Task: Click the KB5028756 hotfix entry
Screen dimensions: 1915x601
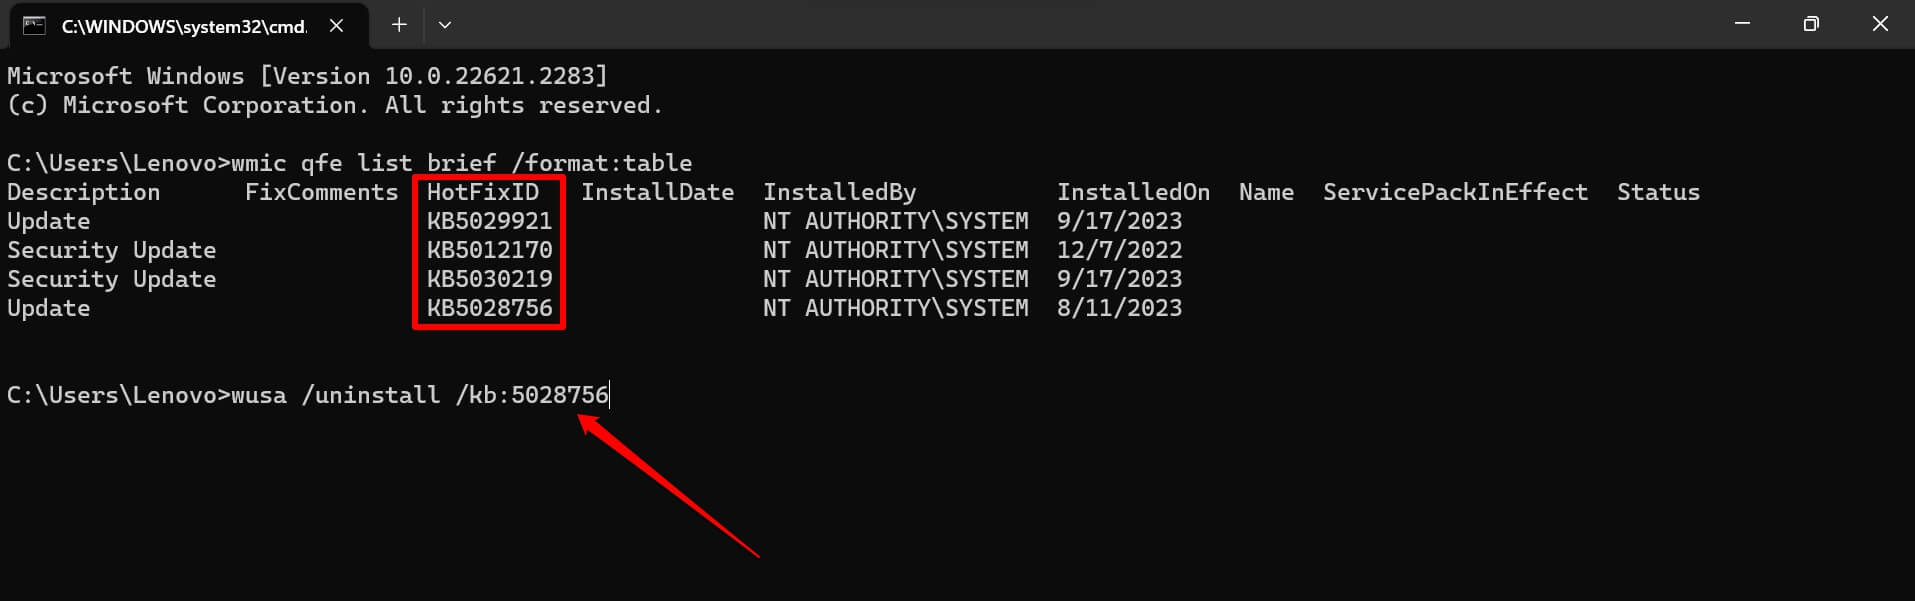Action: 488,308
